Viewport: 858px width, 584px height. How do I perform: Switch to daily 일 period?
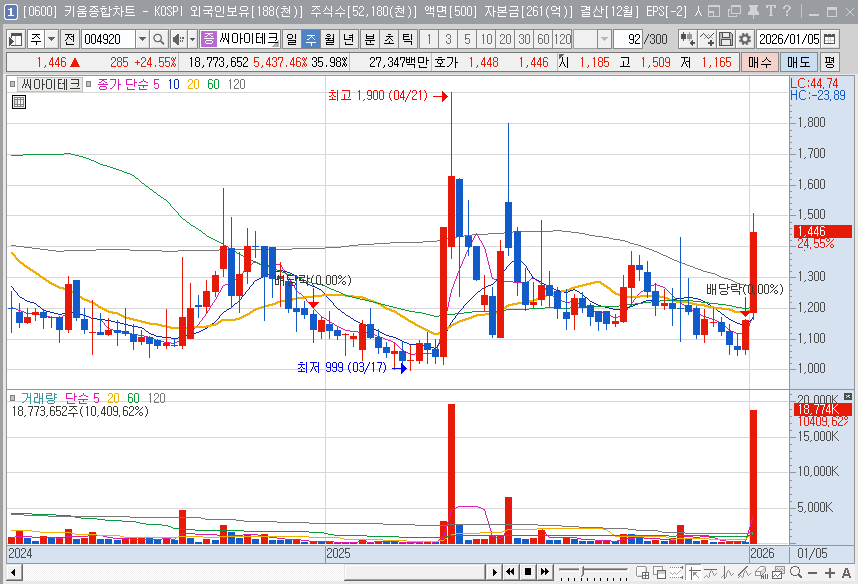click(292, 39)
